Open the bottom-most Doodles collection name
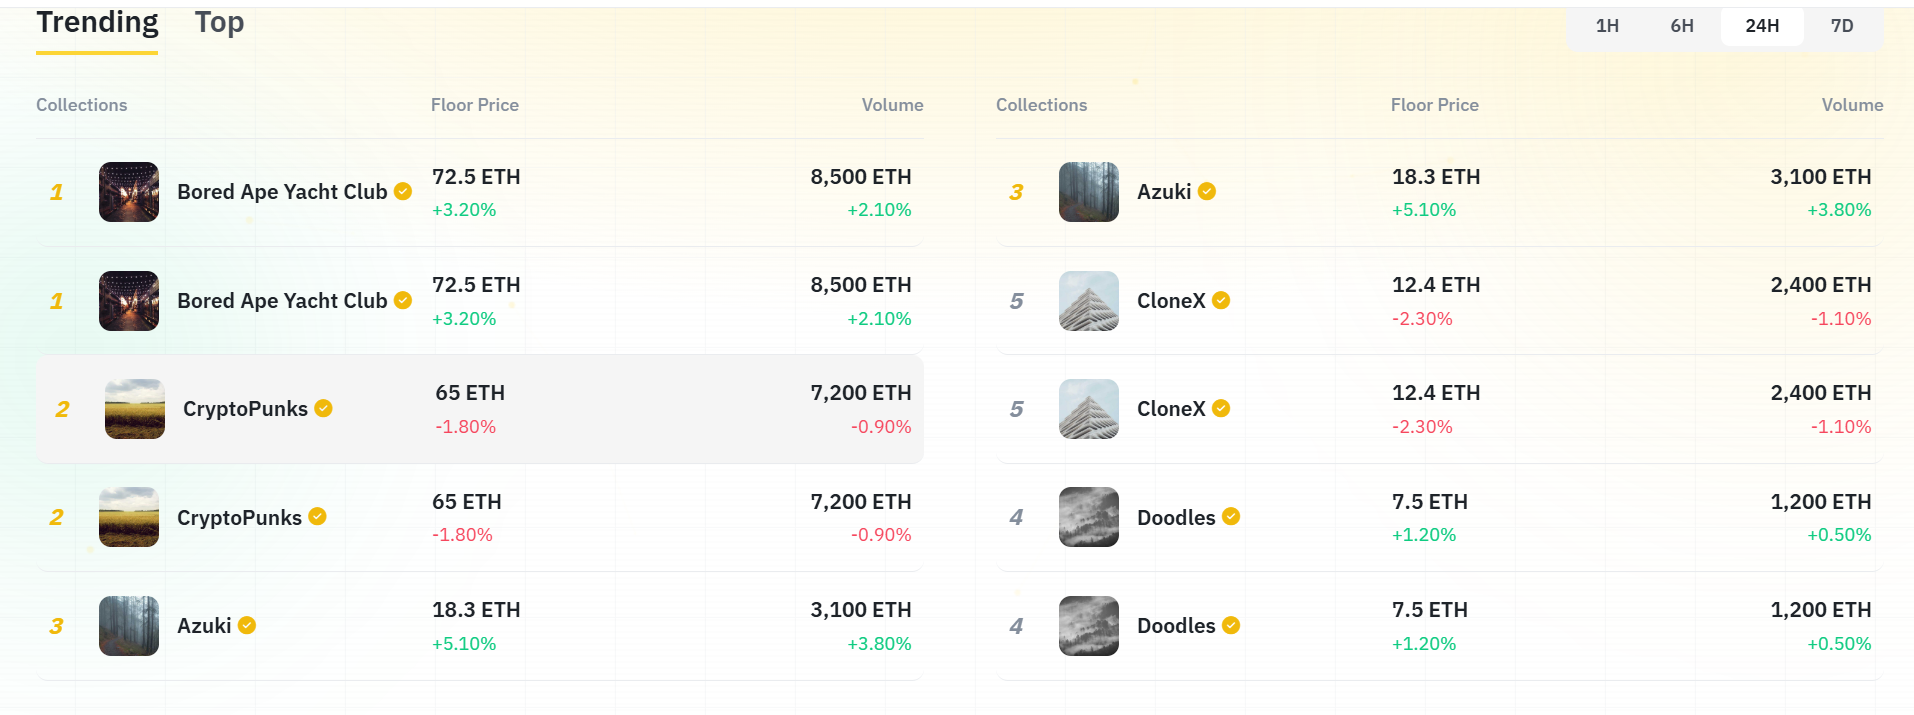This screenshot has height=715, width=1914. coord(1176,626)
